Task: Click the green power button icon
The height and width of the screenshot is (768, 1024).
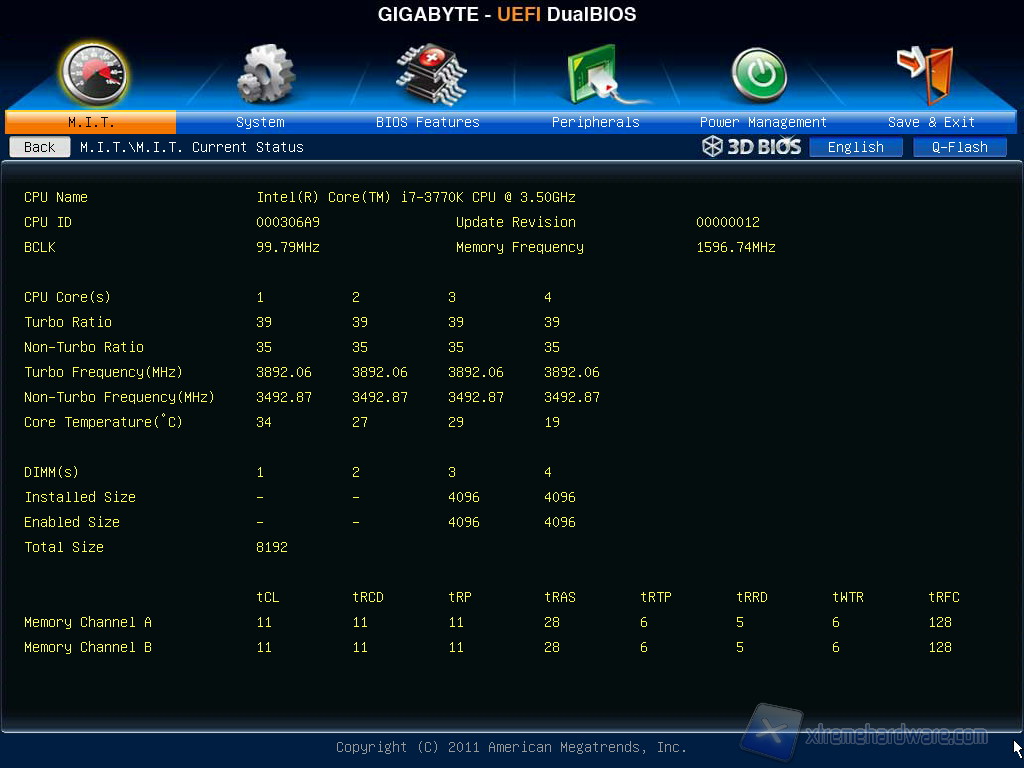Action: (x=759, y=76)
